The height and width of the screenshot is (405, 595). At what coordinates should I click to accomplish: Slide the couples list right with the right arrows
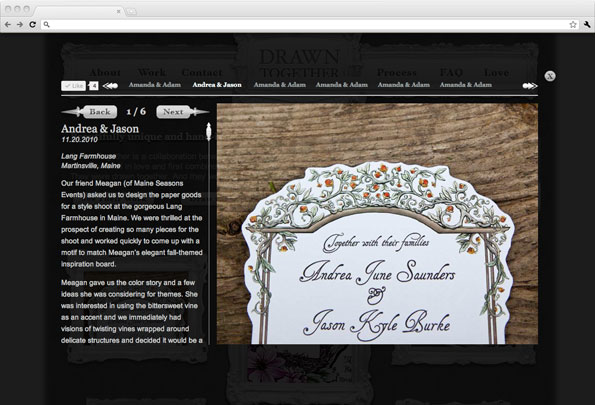[530, 86]
